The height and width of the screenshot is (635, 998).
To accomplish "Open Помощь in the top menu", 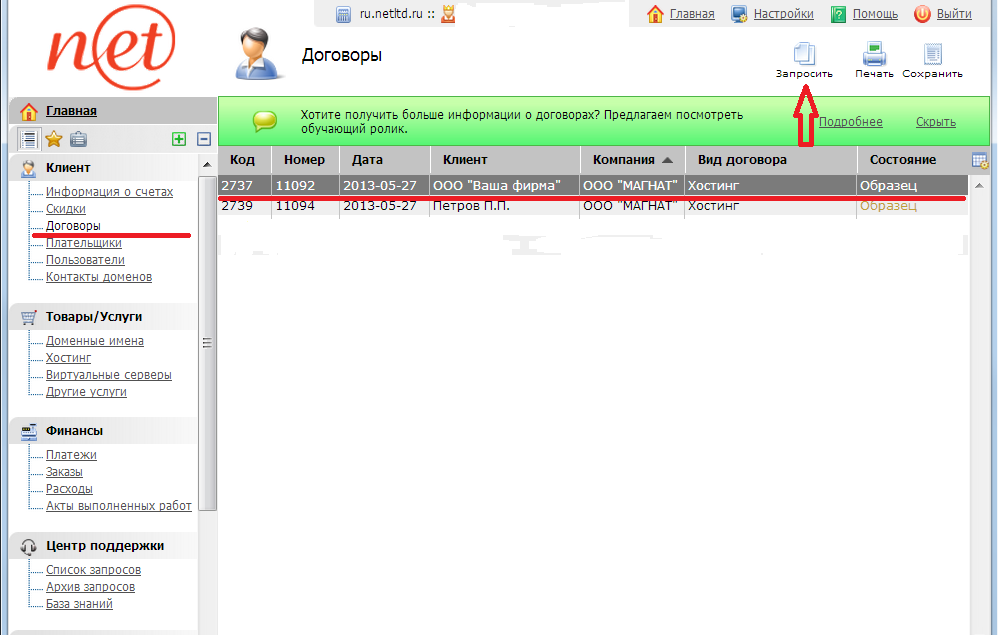I will [x=874, y=14].
